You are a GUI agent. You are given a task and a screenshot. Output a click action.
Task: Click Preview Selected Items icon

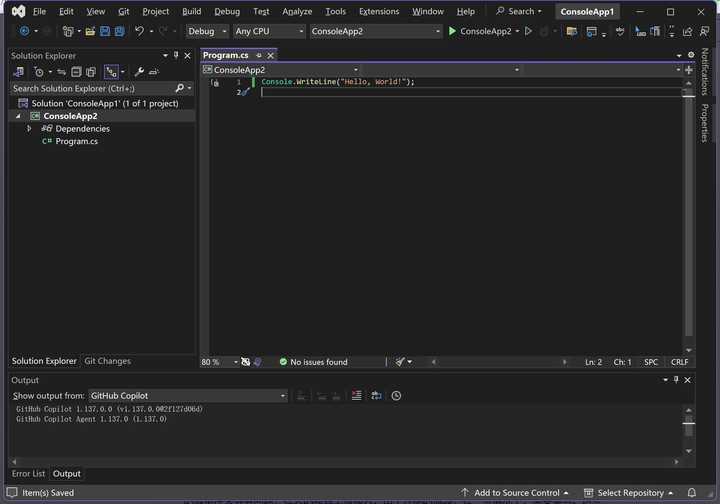(x=153, y=72)
